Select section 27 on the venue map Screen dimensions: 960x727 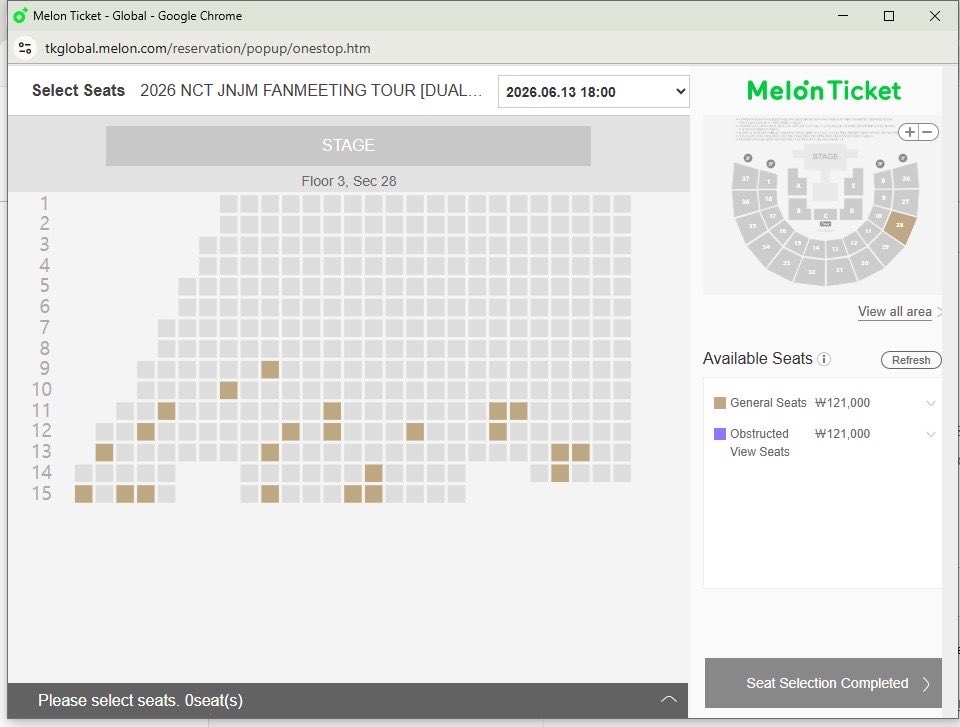pyautogui.click(x=906, y=202)
